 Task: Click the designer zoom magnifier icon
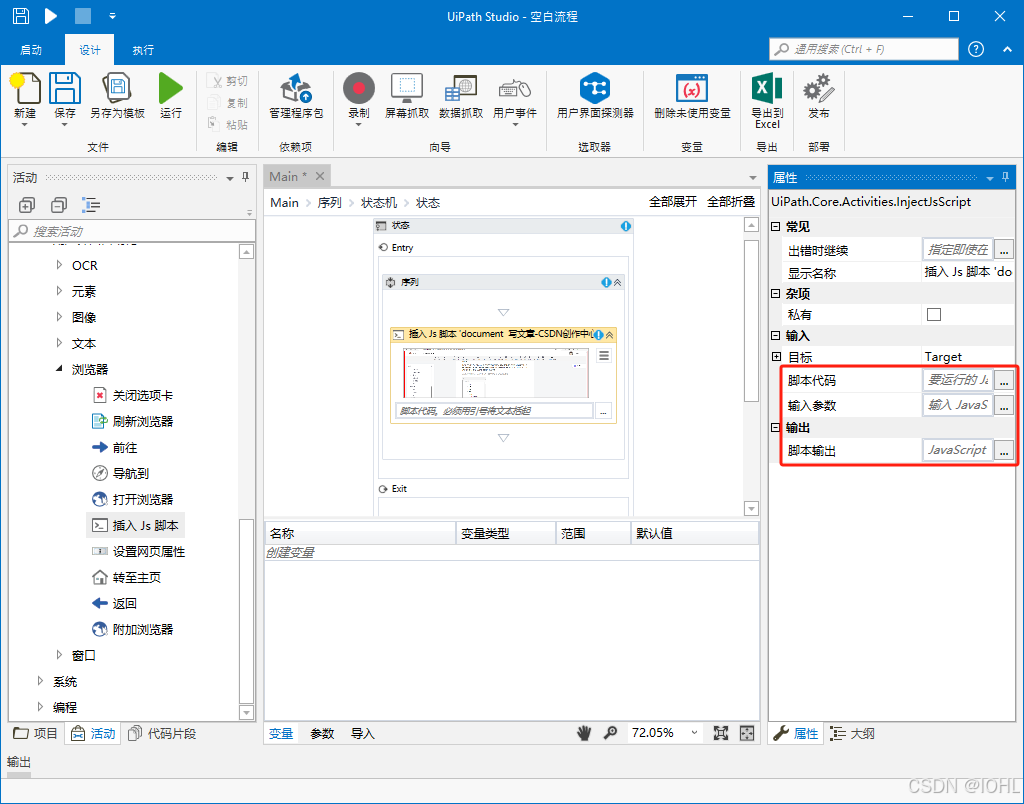(x=610, y=733)
